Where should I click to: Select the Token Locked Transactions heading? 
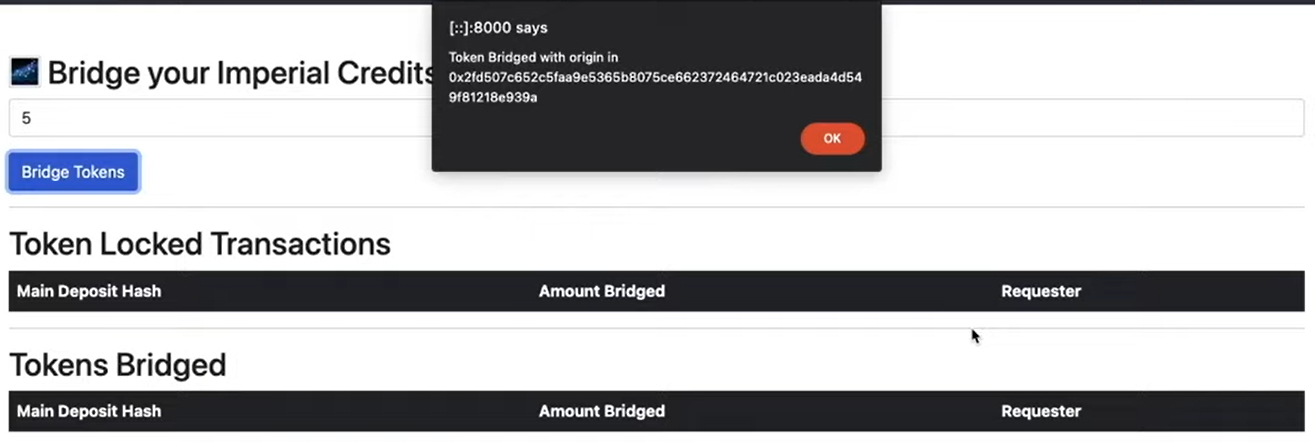[x=200, y=244]
